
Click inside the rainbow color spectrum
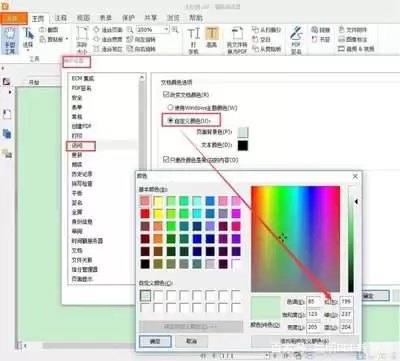tap(296, 239)
